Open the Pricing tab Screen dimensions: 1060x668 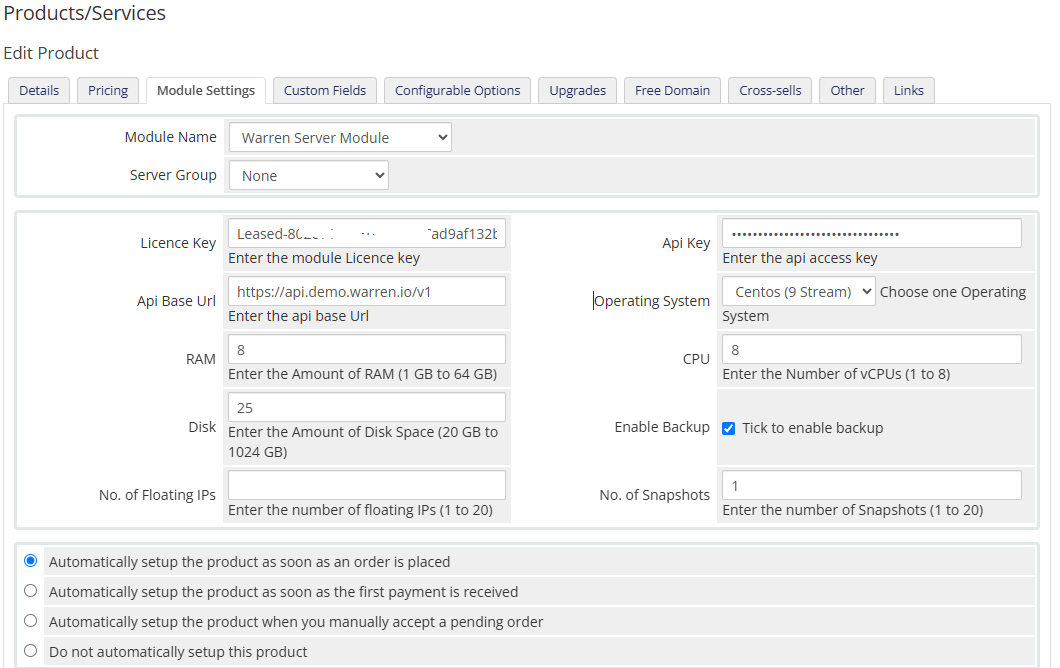point(108,90)
